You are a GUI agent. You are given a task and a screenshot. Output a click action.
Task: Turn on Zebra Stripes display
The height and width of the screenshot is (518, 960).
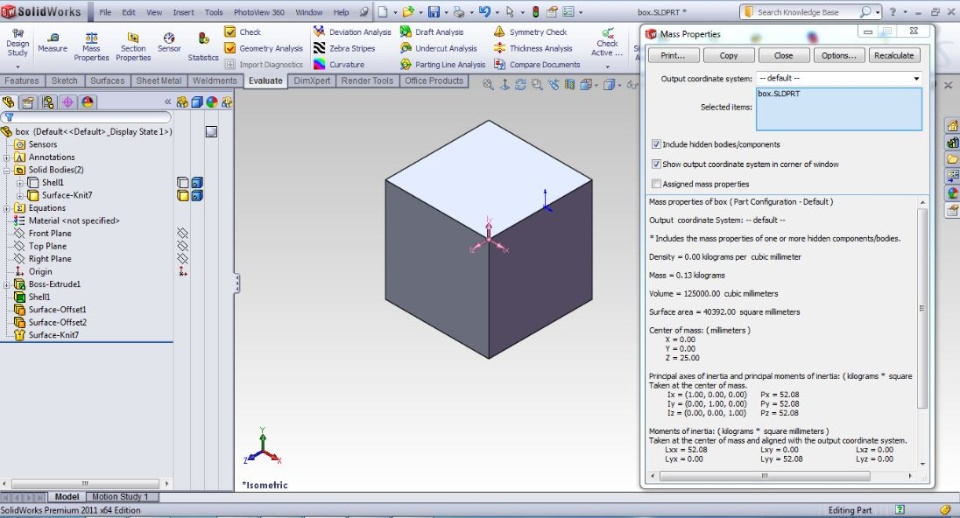click(344, 48)
